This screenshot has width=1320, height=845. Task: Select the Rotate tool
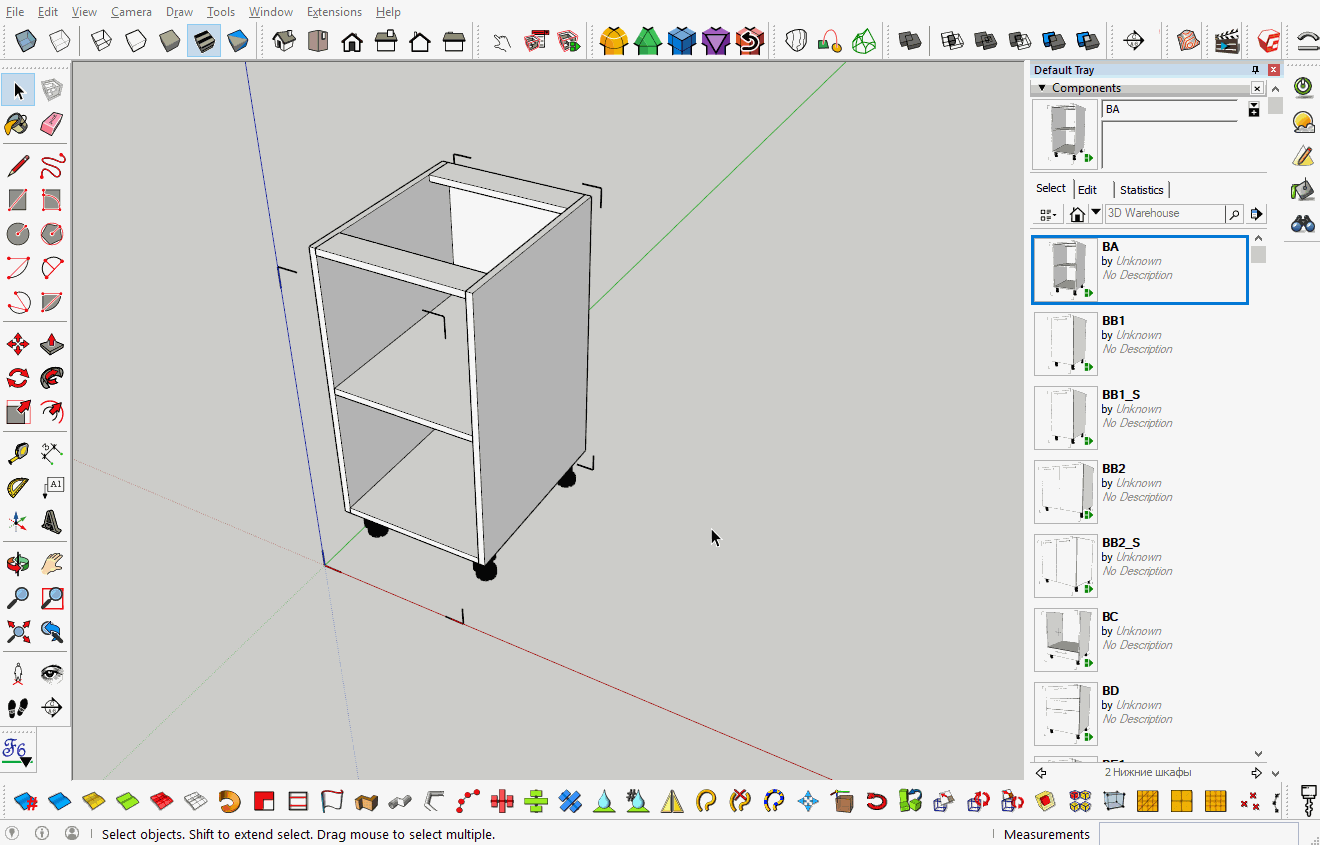(18, 377)
